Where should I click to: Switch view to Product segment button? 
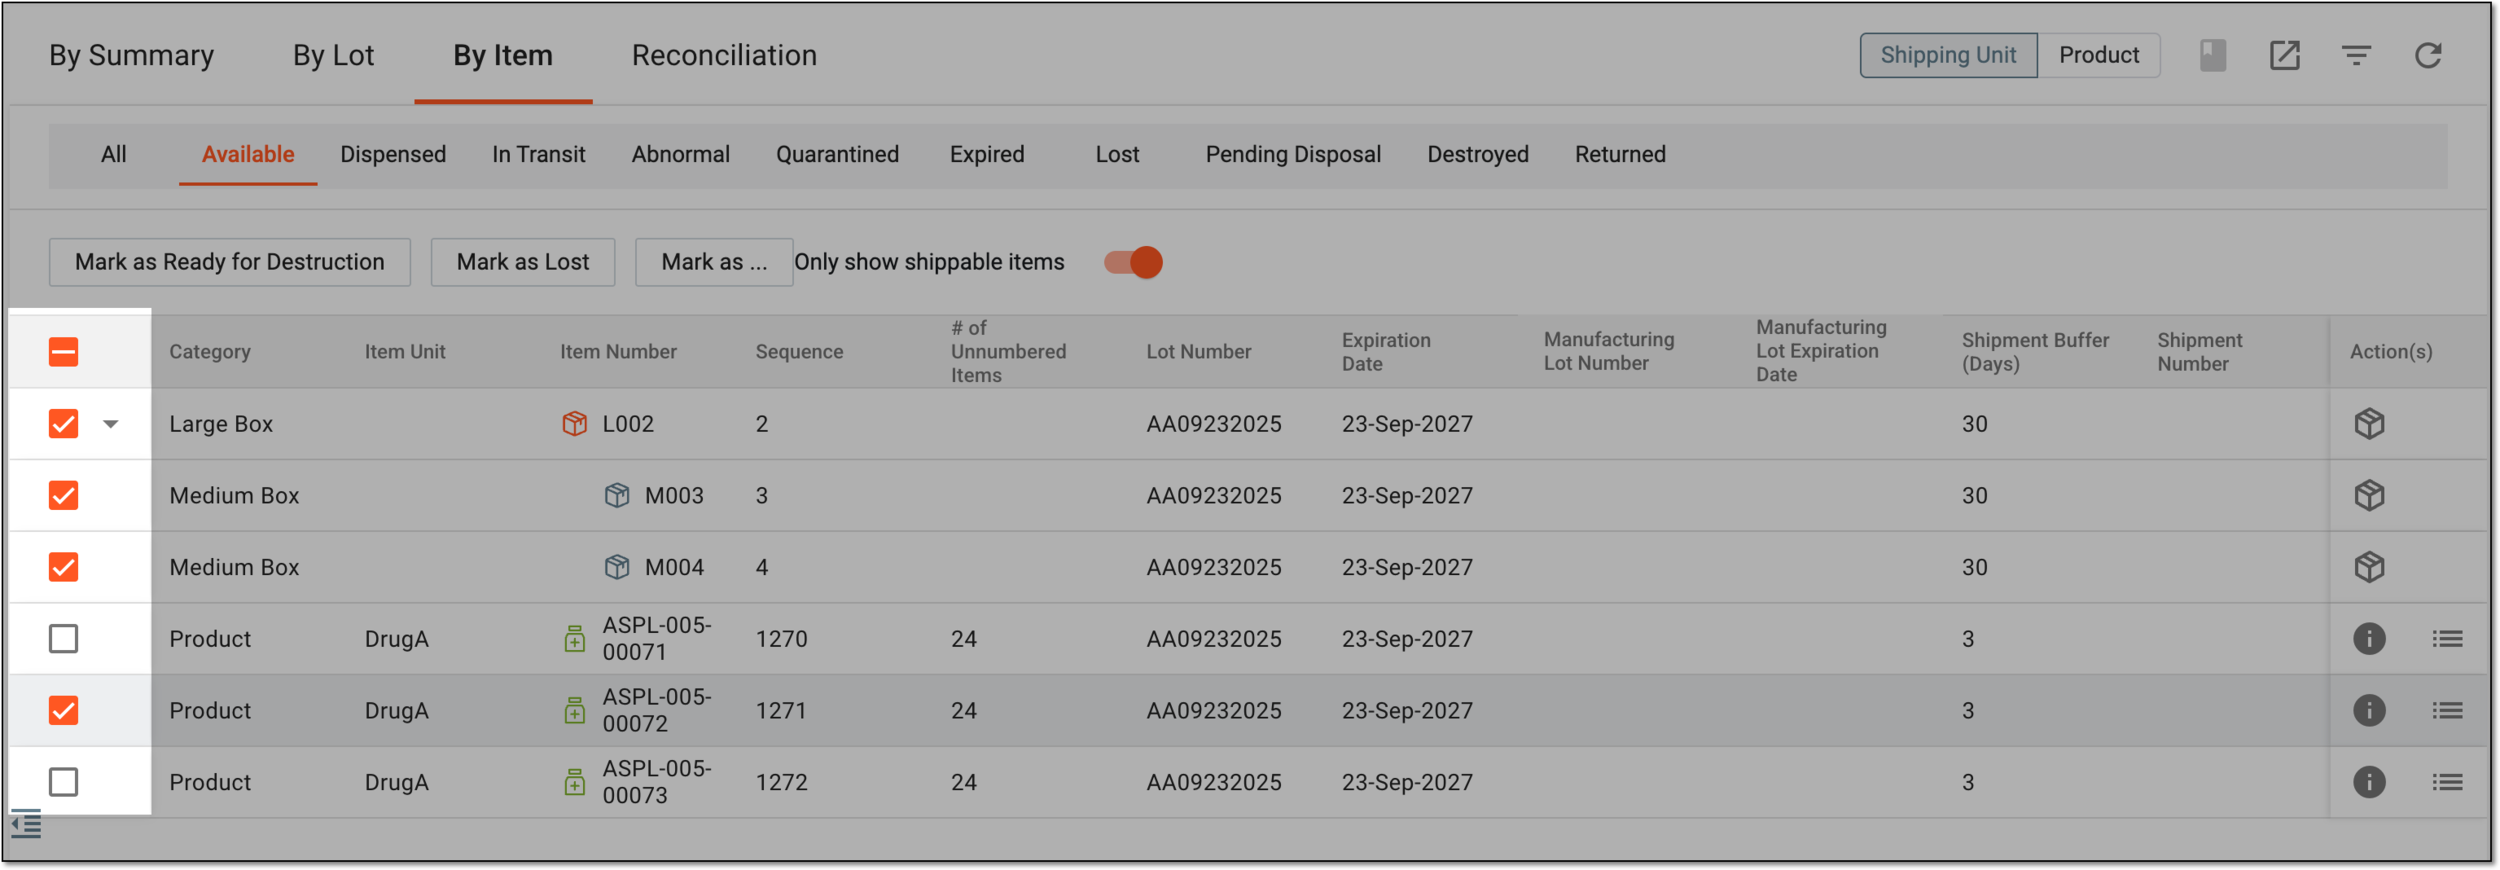coord(2098,55)
